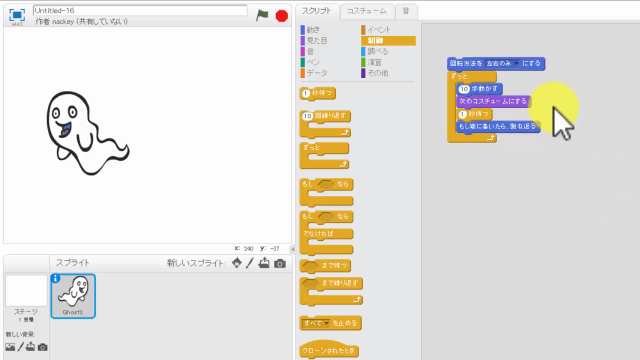Open rotation style dropdown in the script
Viewport: 640px width, 360px height.
tap(502, 63)
